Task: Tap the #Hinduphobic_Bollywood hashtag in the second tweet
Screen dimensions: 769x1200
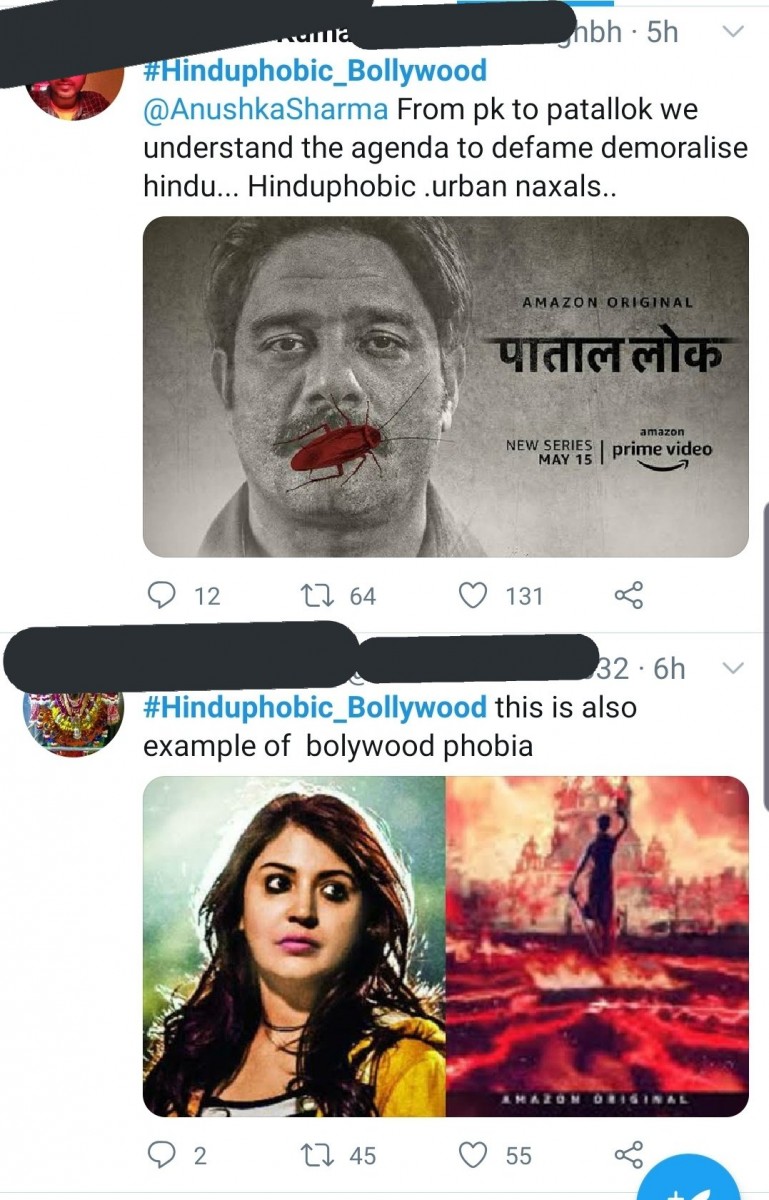Action: (315, 707)
